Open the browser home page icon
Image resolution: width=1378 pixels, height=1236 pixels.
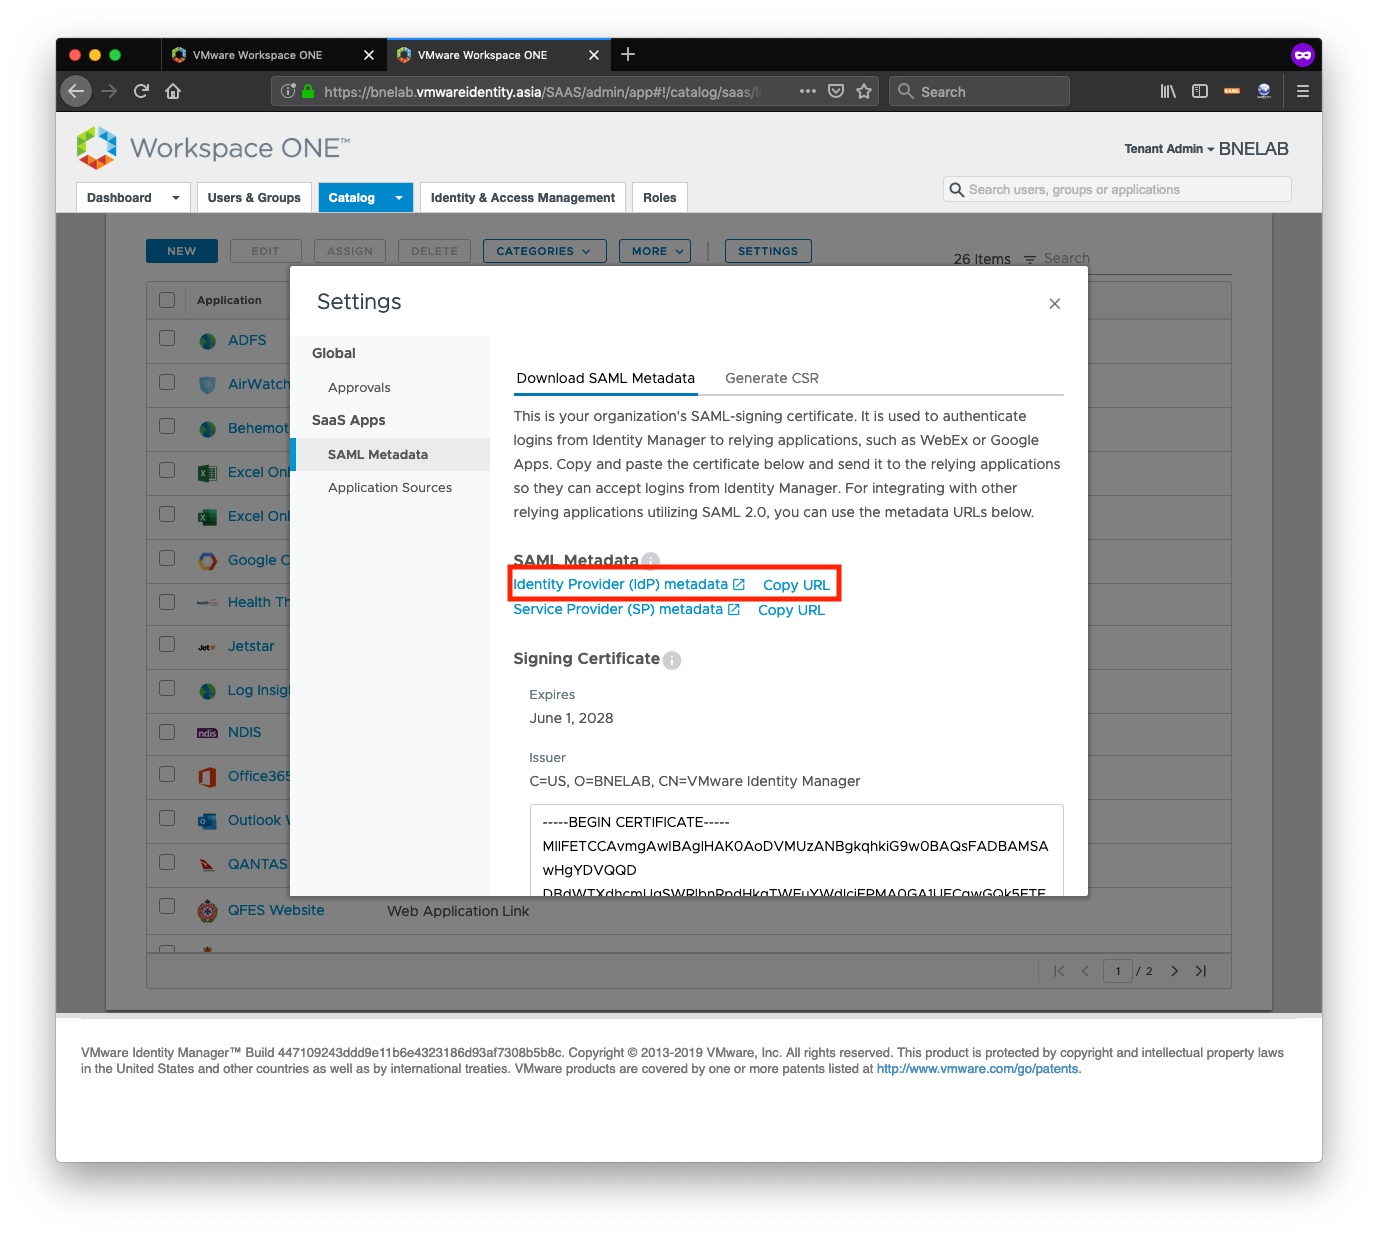click(x=173, y=91)
